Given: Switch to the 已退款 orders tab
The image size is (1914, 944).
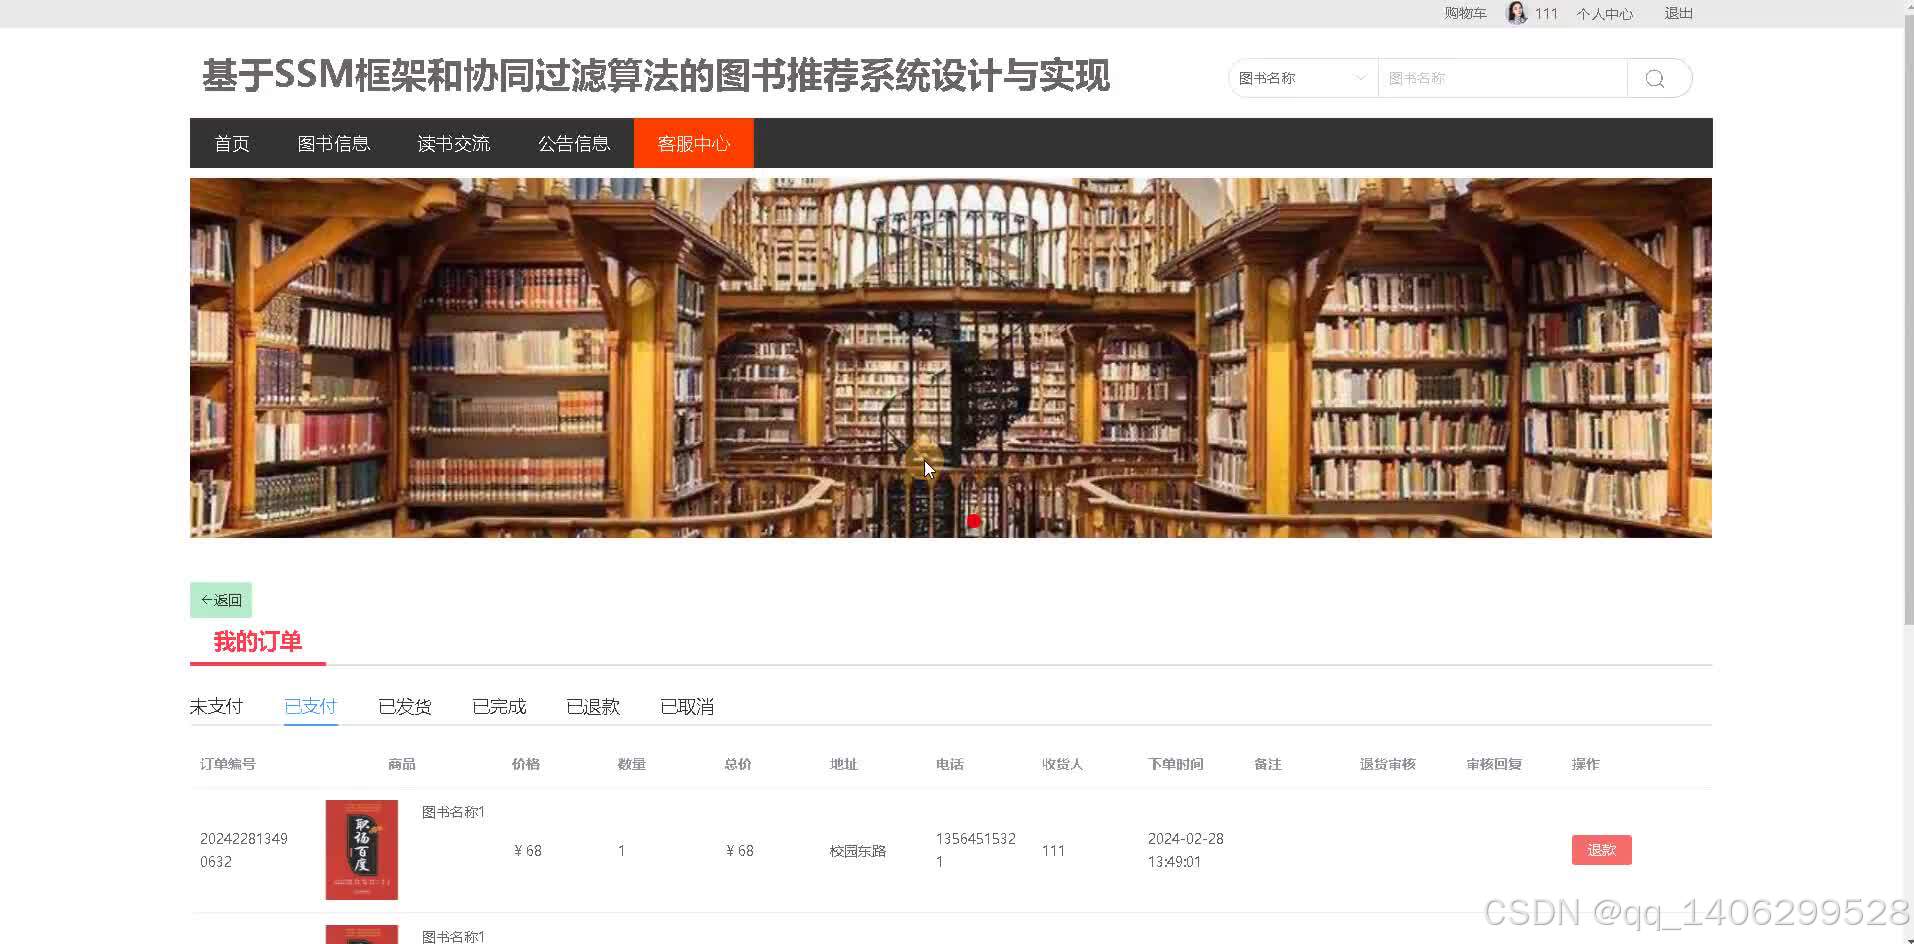Looking at the screenshot, I should click(593, 706).
